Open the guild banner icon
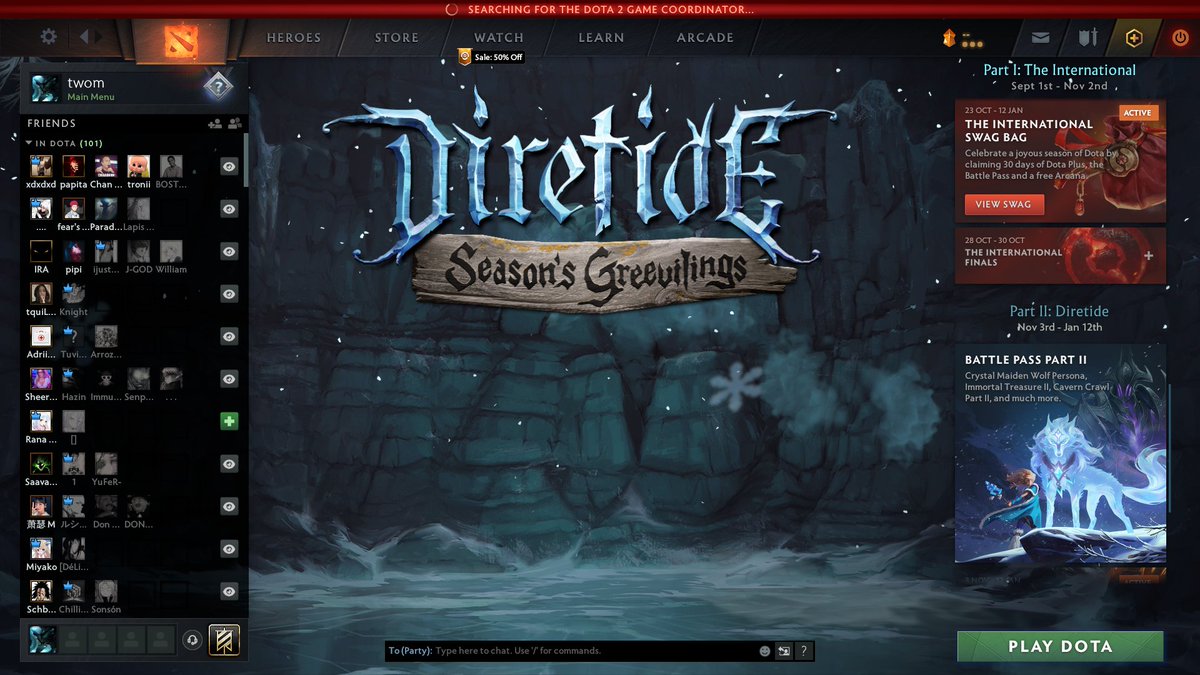 pos(224,640)
